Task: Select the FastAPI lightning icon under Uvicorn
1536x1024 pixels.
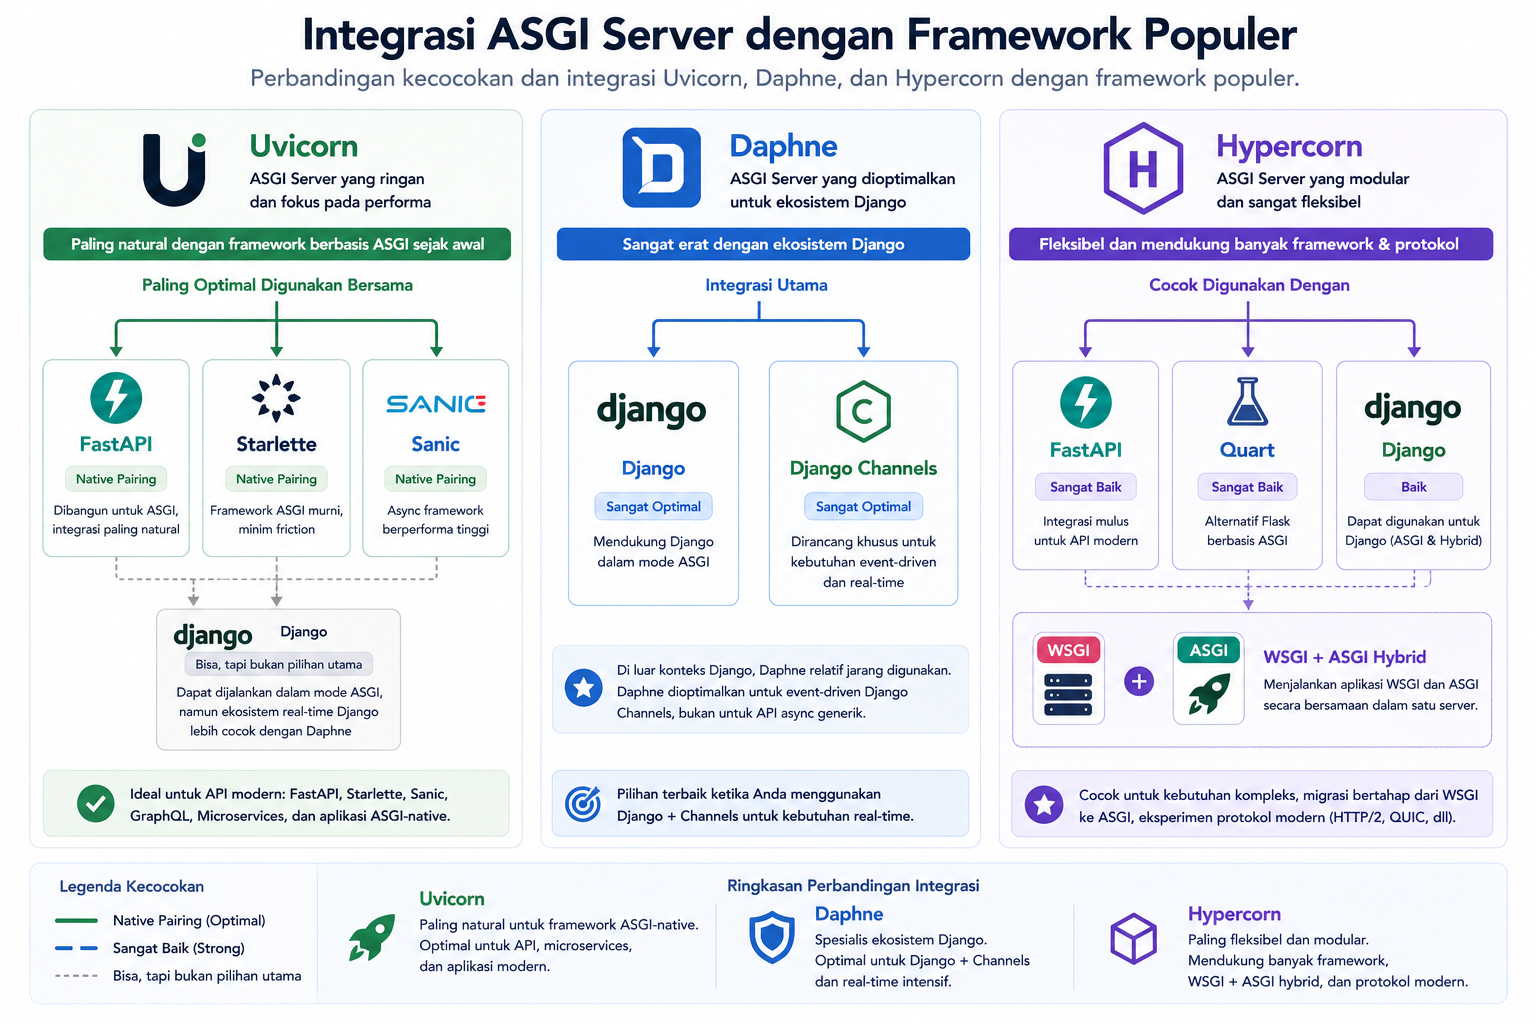Action: 116,398
